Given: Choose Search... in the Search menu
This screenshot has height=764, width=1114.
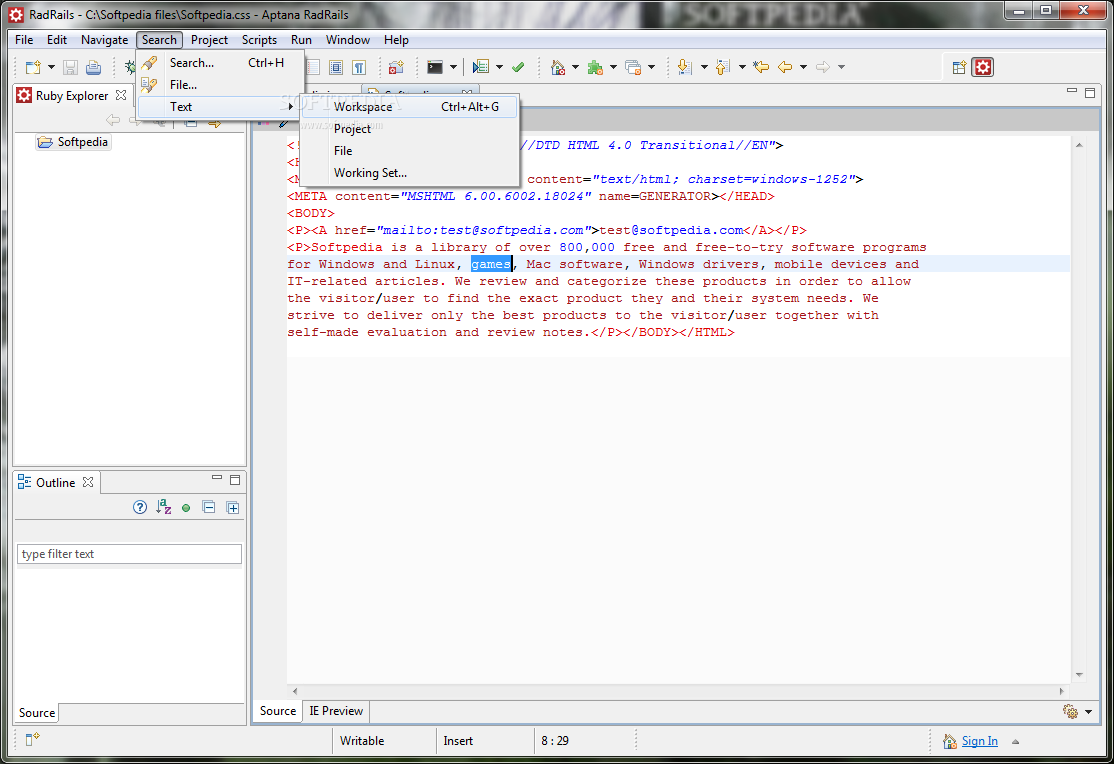Looking at the screenshot, I should (221, 63).
